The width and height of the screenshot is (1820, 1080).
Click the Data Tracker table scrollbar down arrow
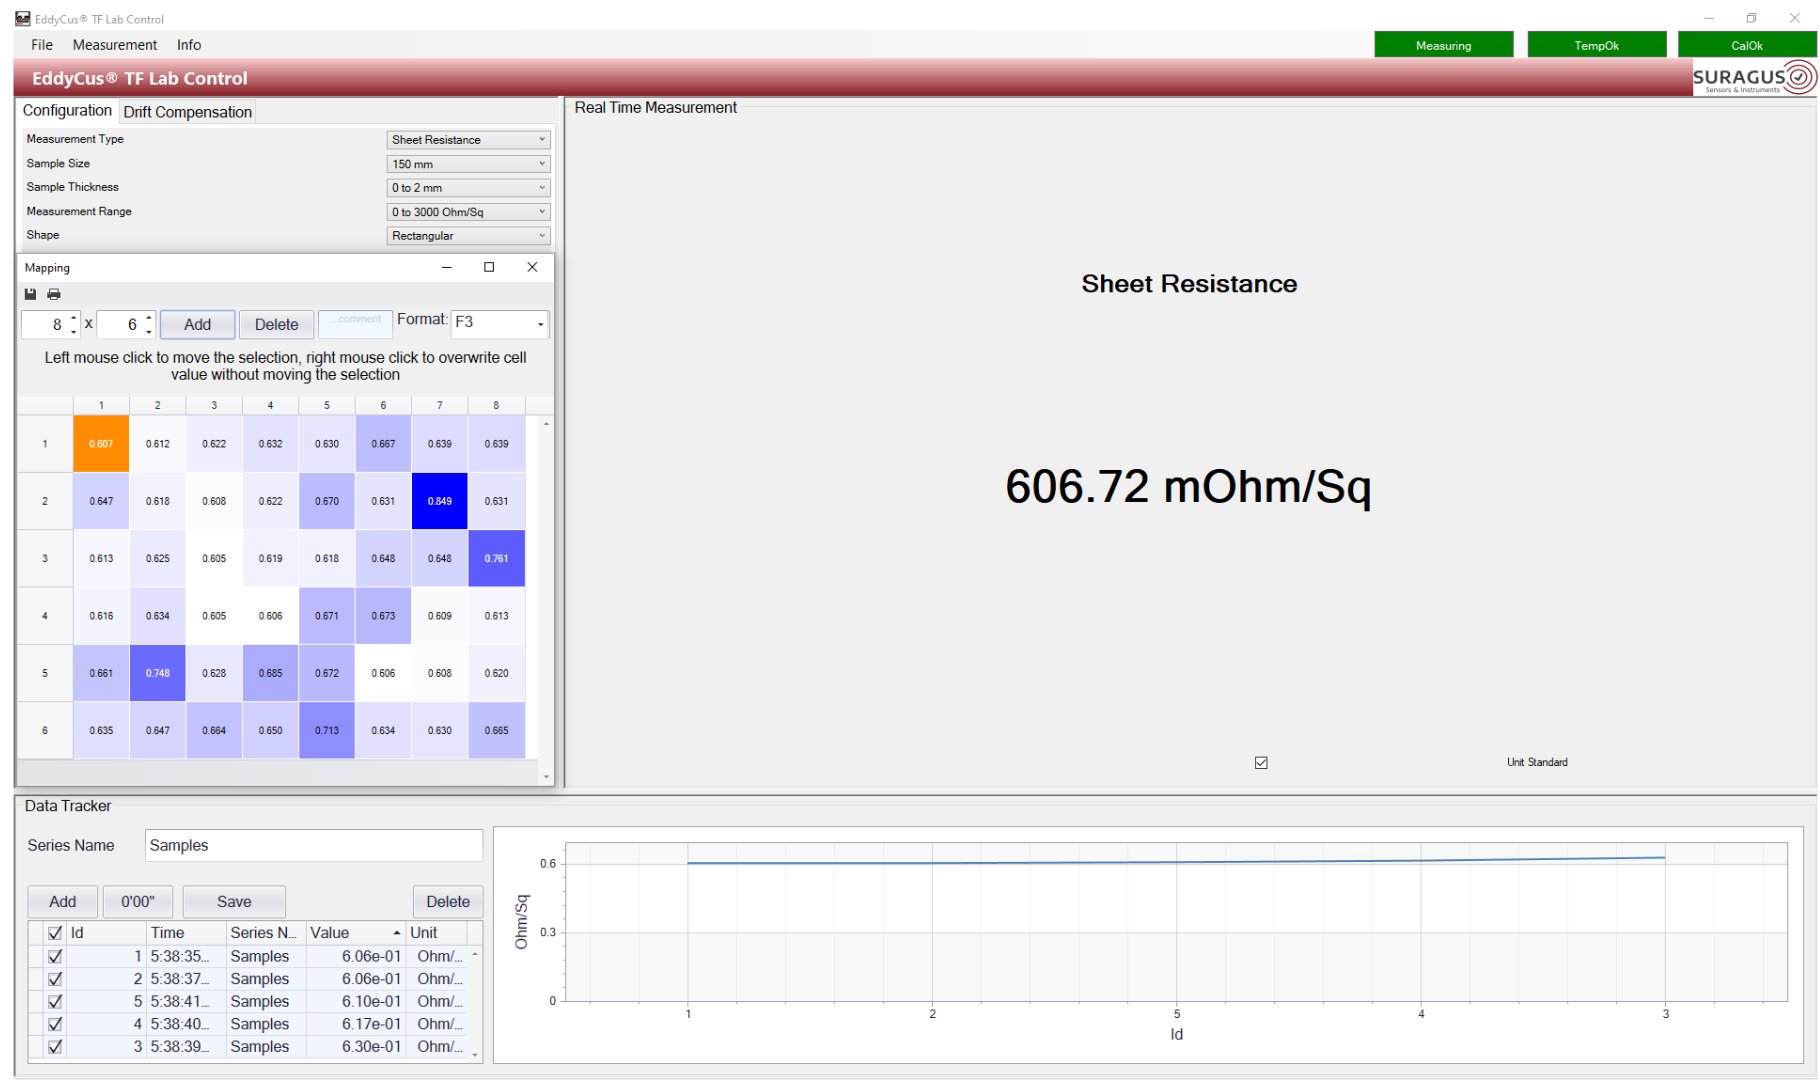475,1055
